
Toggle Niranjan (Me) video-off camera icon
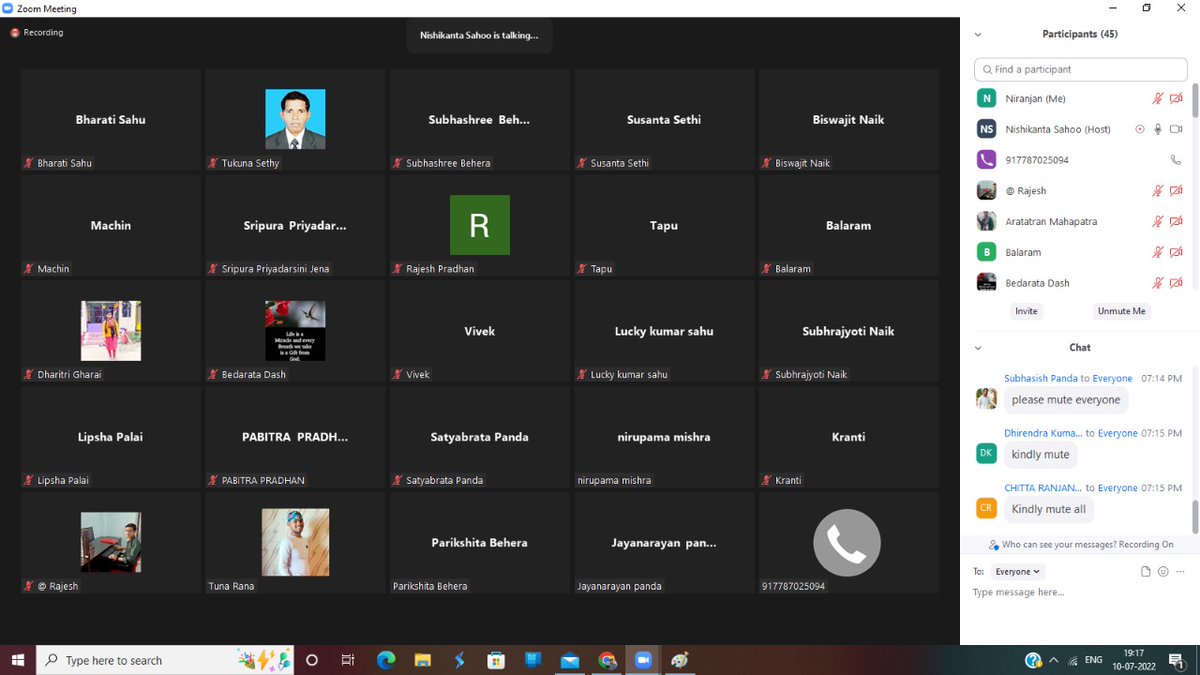[1176, 98]
